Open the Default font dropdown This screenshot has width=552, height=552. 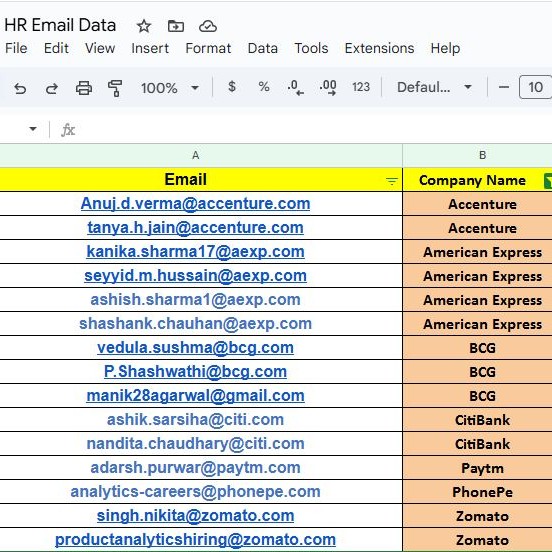click(x=434, y=87)
